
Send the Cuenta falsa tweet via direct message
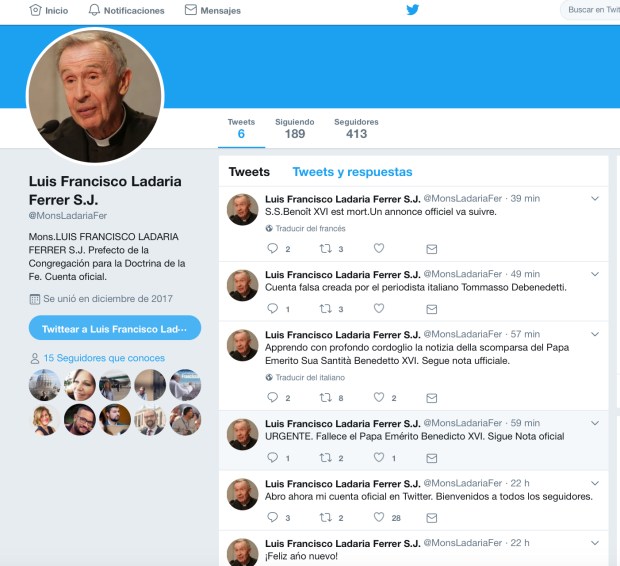431,309
